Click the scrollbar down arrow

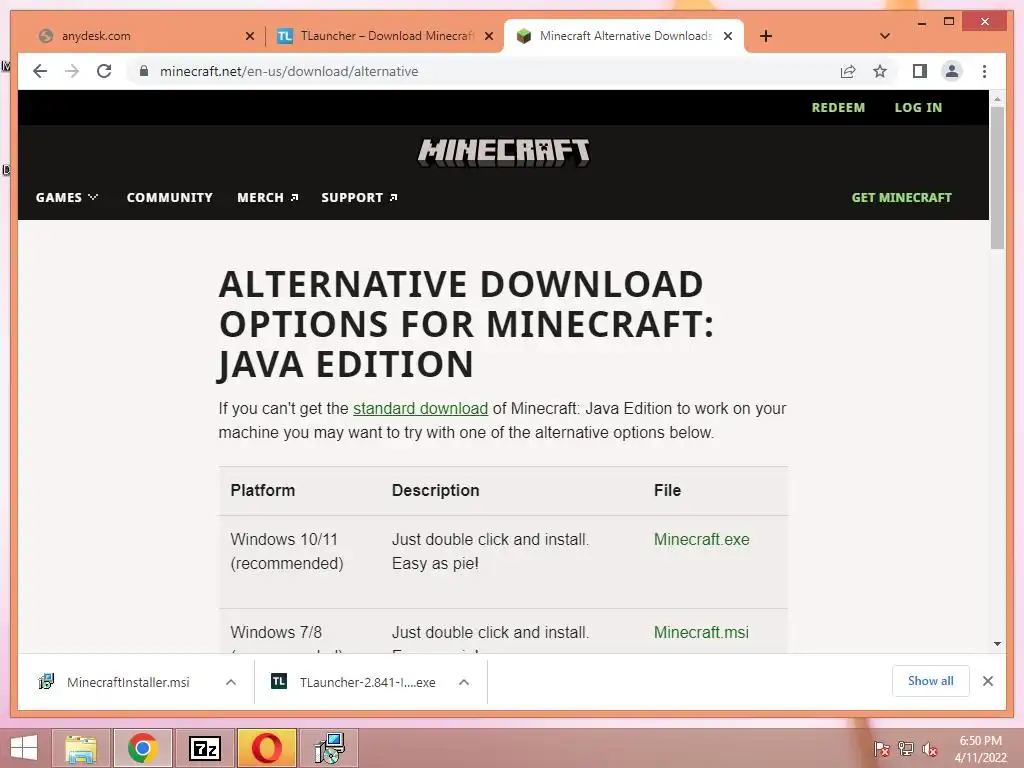click(x=997, y=644)
